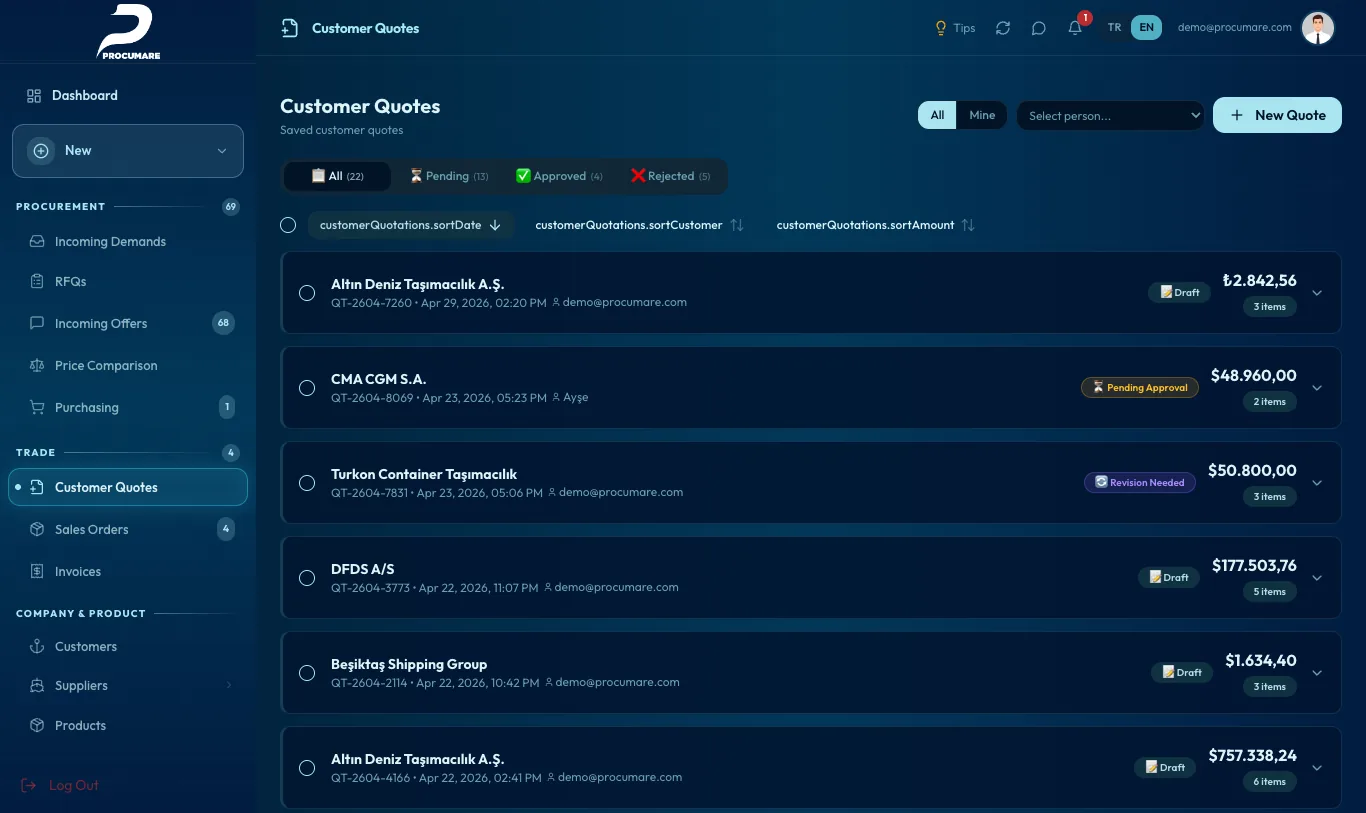Expand the ₺2.842,56 quote row chevron
This screenshot has width=1366, height=813.
click(x=1317, y=293)
